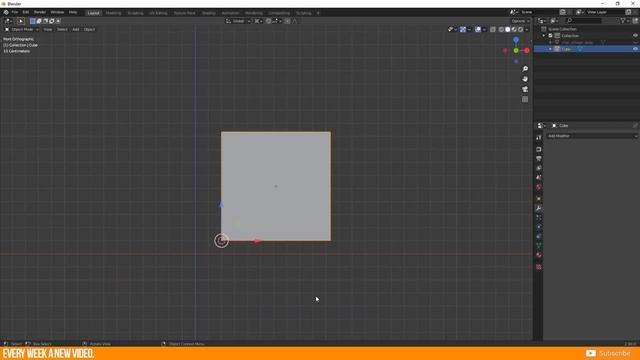Open the editor type selector in viewport
The height and width of the screenshot is (360, 640).
(8, 21)
